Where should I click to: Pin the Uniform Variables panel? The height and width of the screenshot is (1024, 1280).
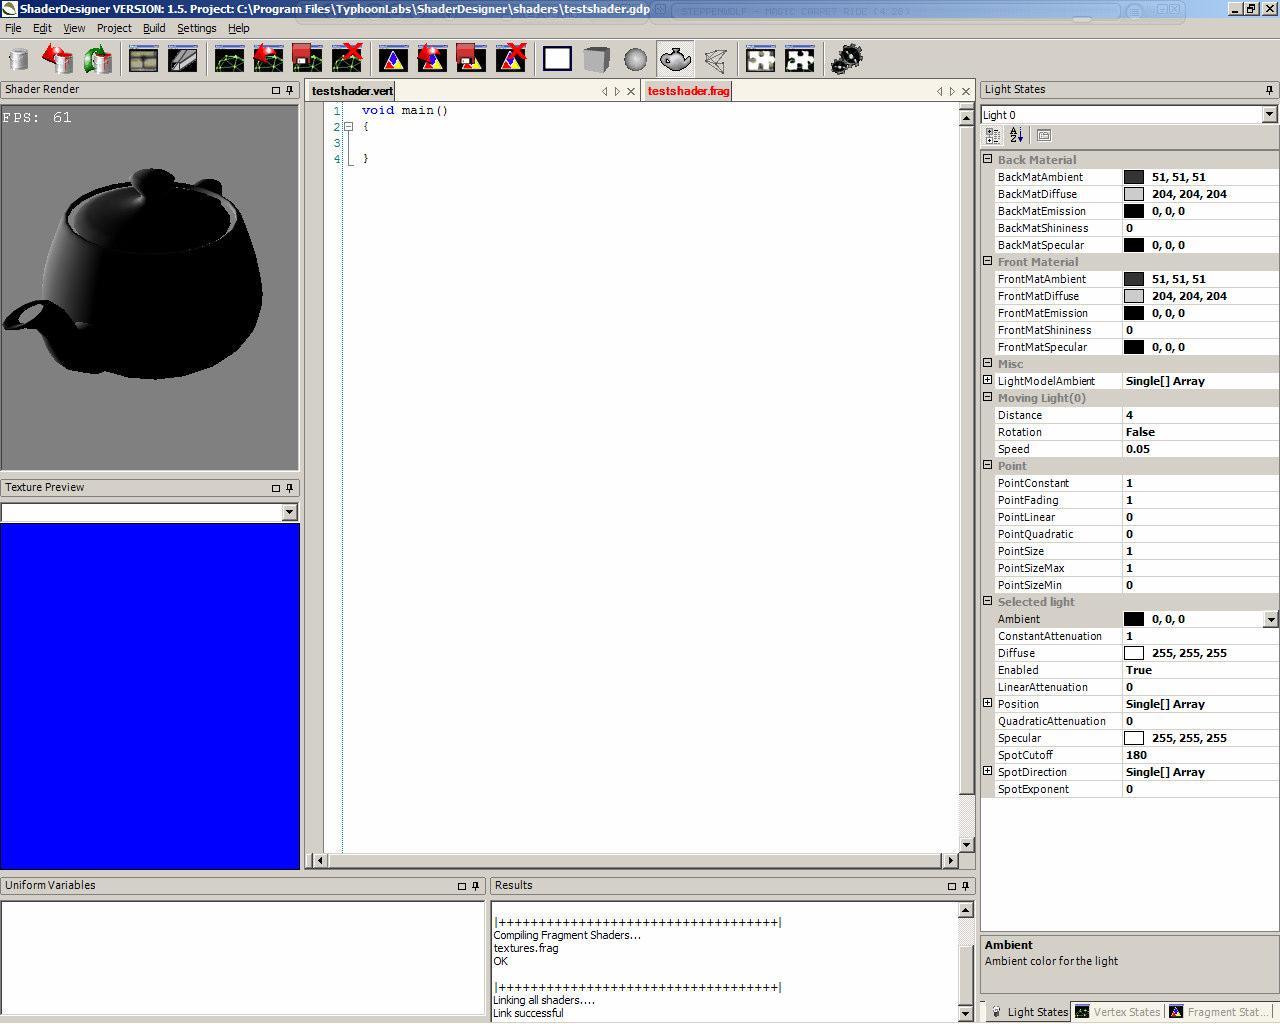point(476,886)
